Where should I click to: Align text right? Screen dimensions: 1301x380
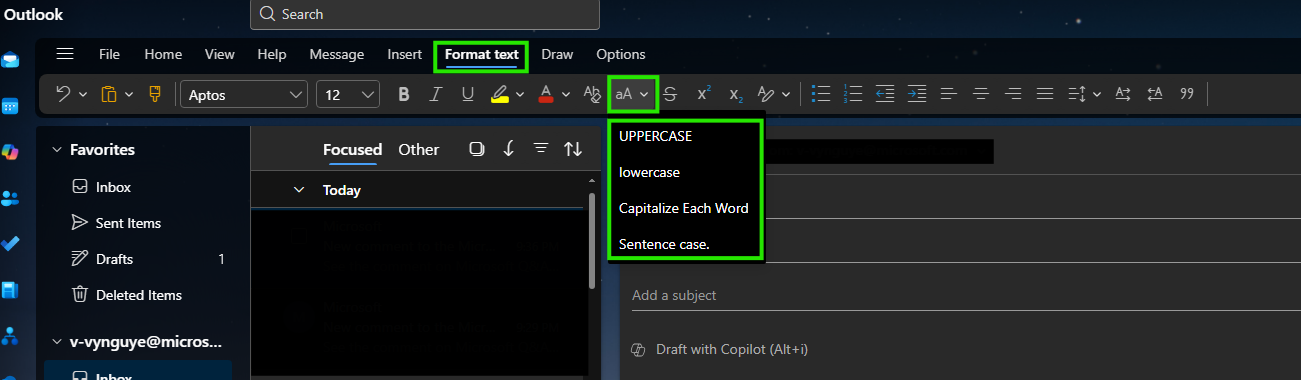[1013, 94]
